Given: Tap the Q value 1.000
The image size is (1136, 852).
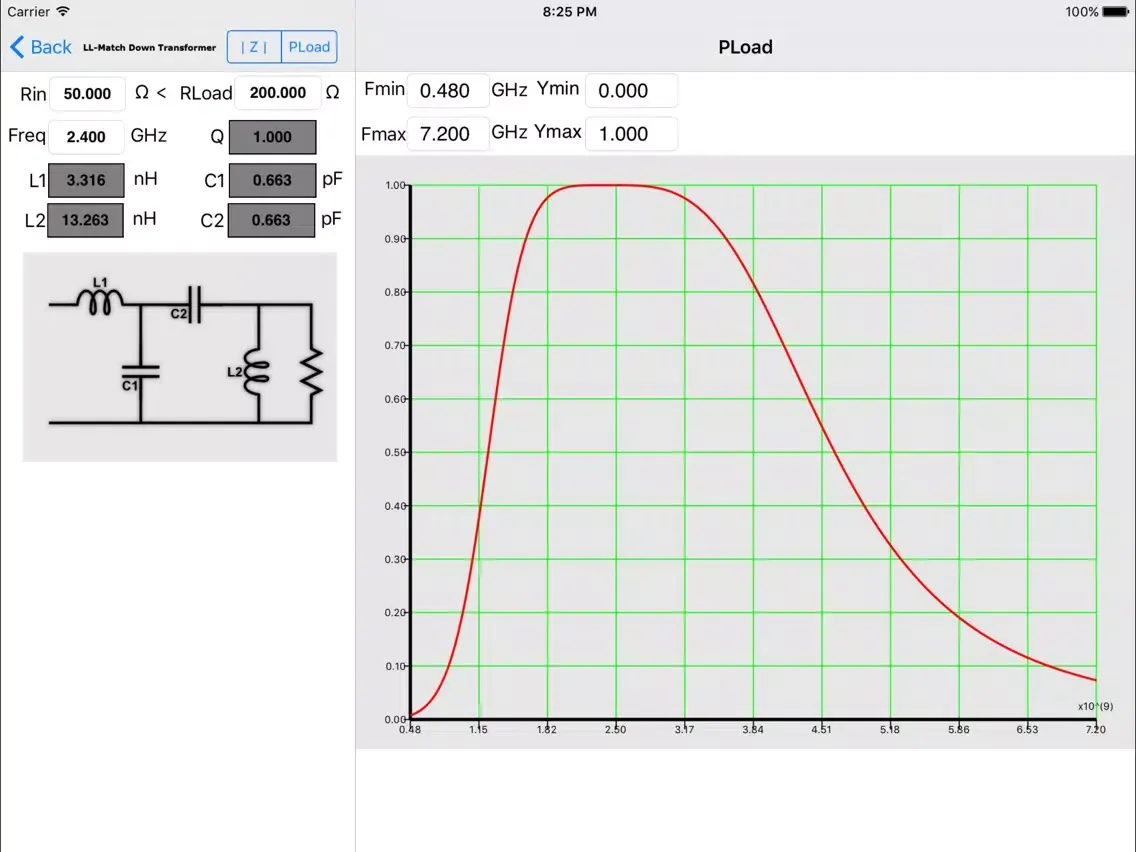Looking at the screenshot, I should coord(272,137).
